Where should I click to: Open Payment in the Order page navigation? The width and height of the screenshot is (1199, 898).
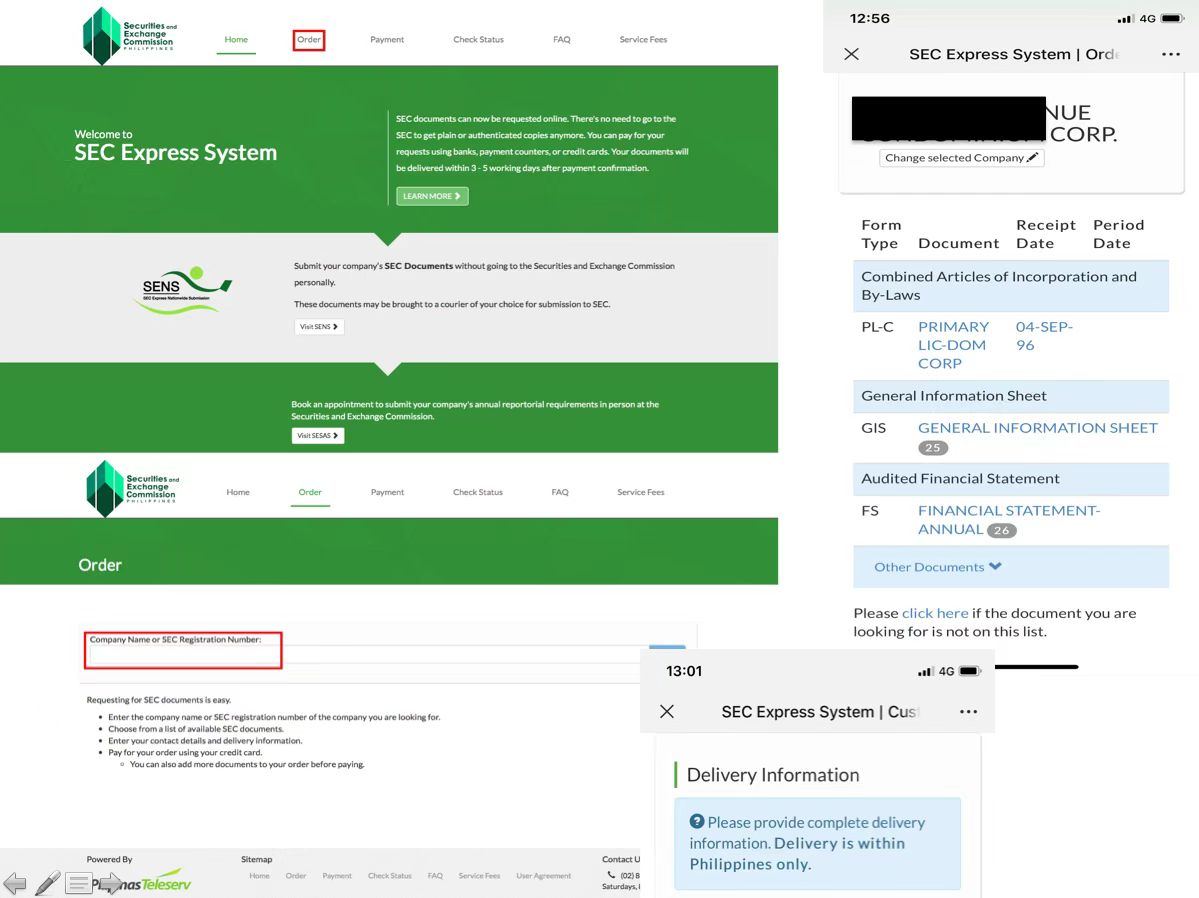(x=388, y=493)
